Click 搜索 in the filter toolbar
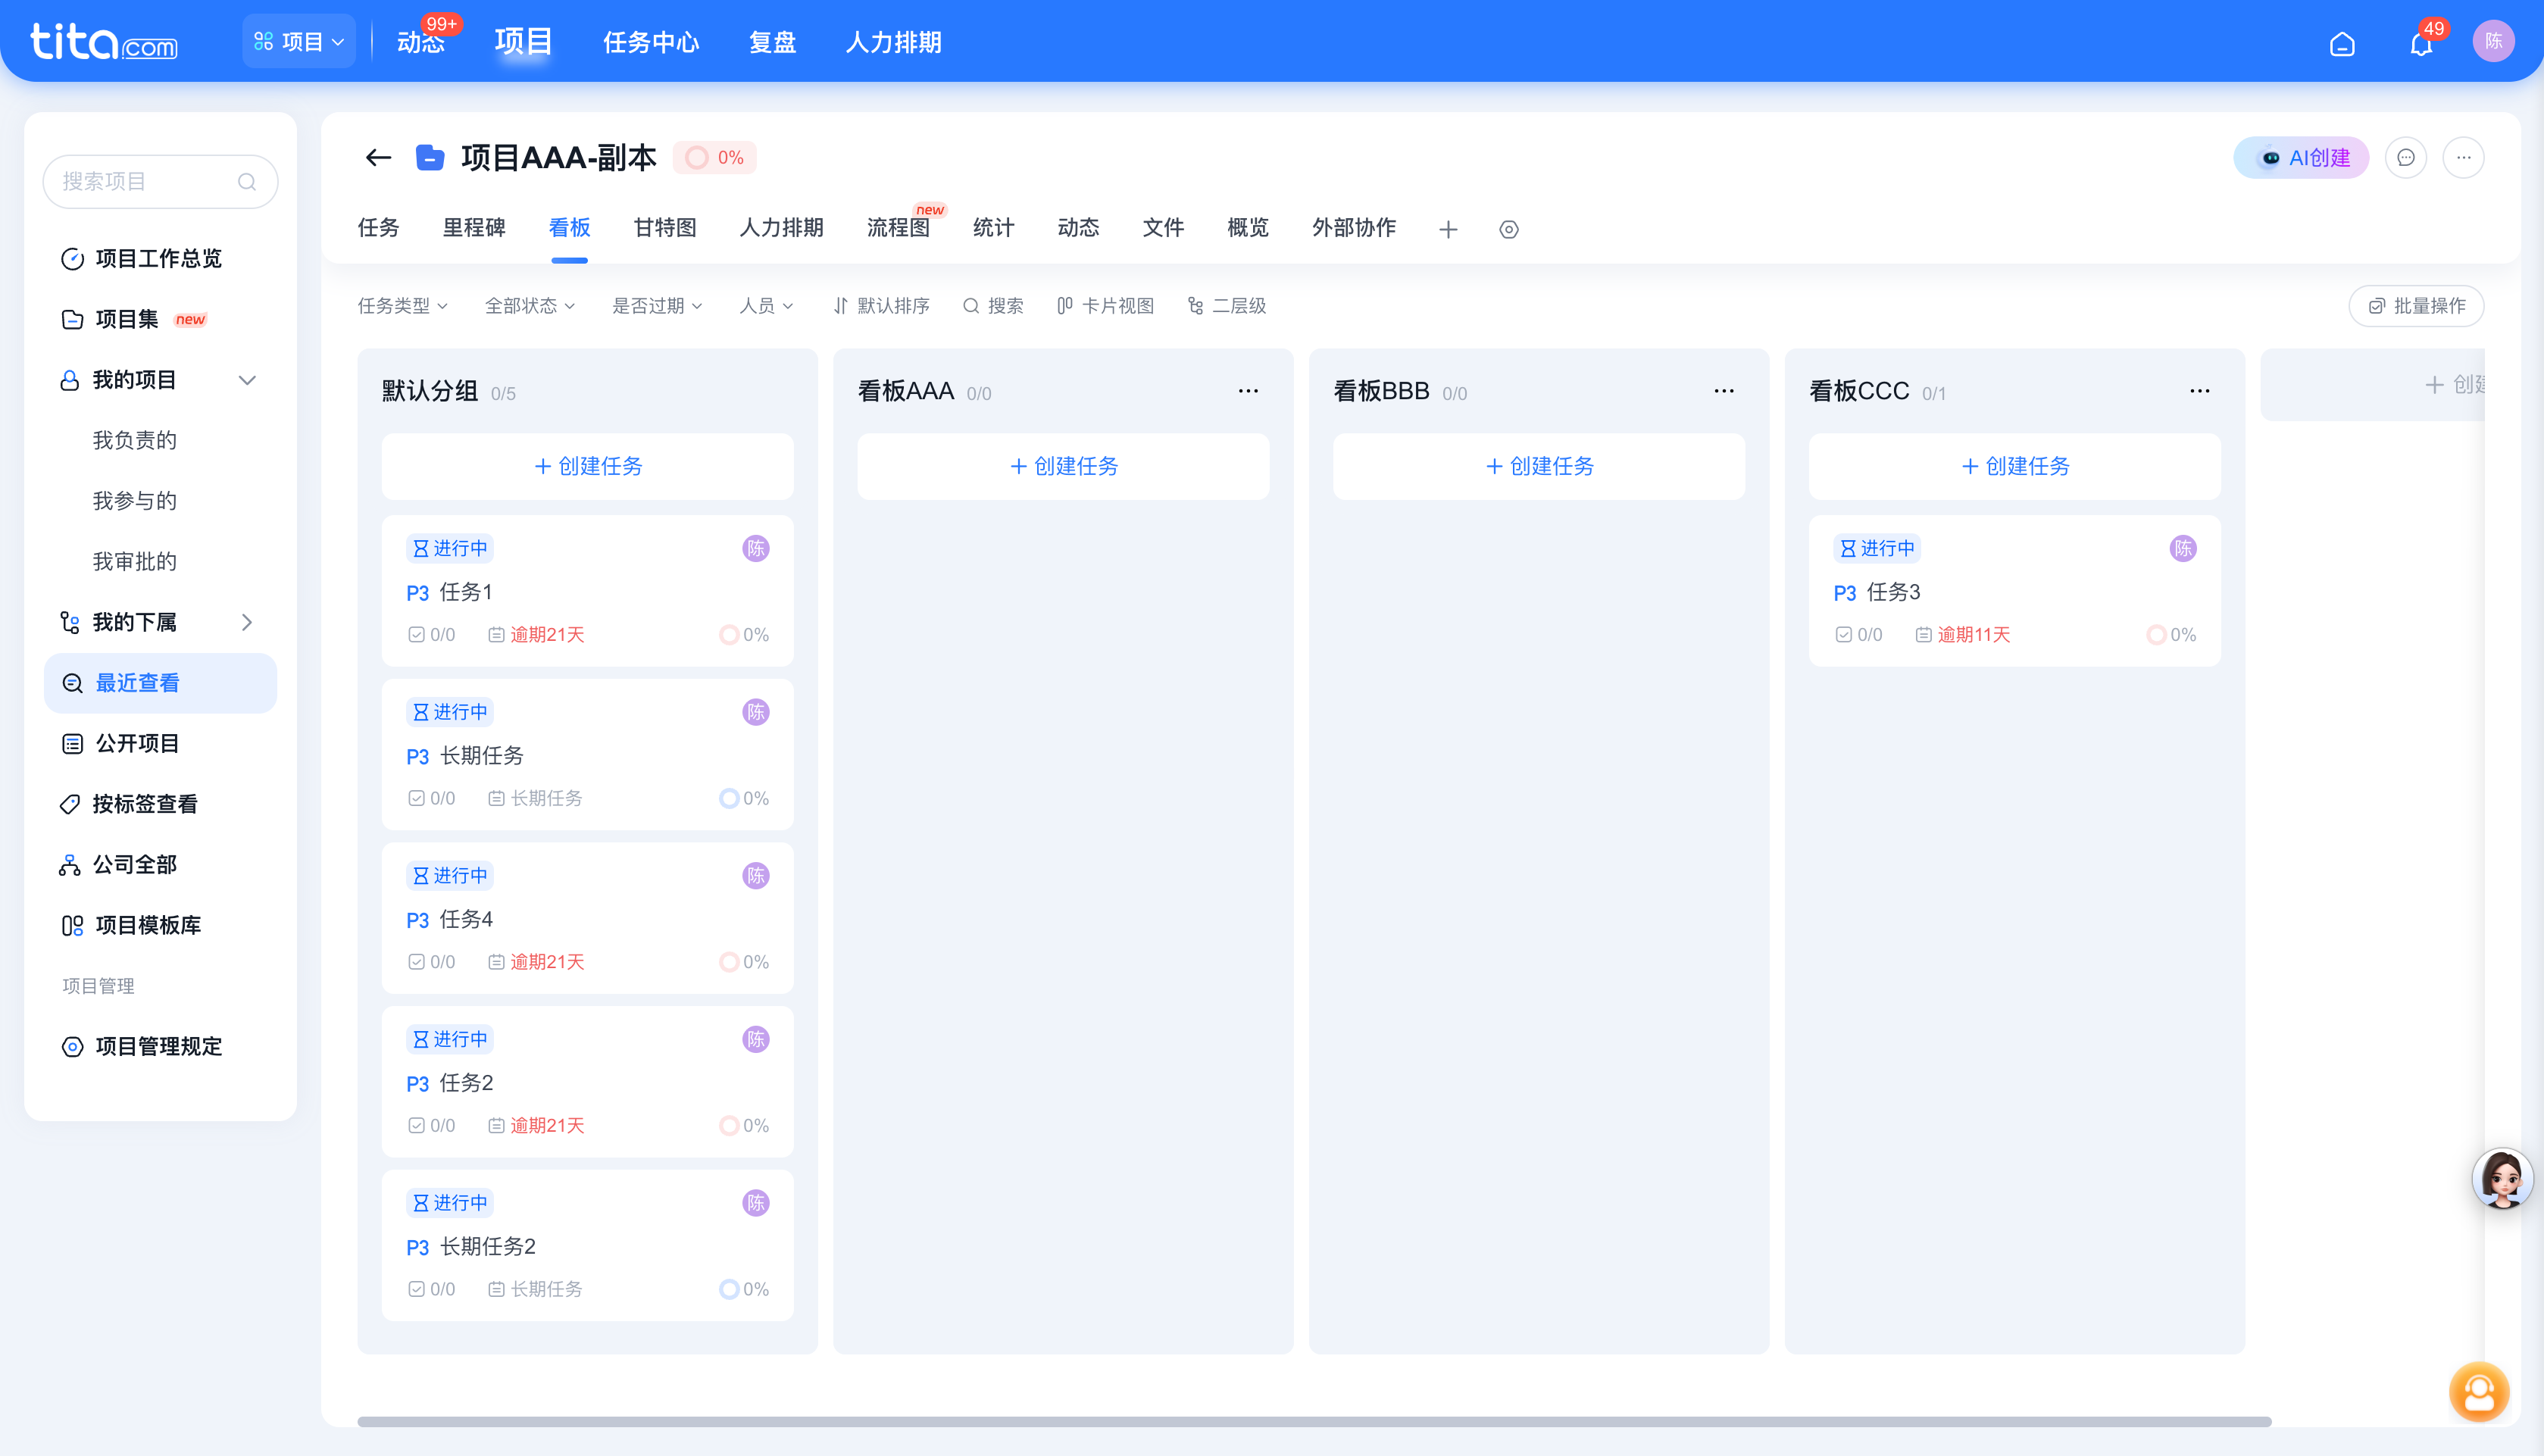The image size is (2544, 1456). click(993, 305)
